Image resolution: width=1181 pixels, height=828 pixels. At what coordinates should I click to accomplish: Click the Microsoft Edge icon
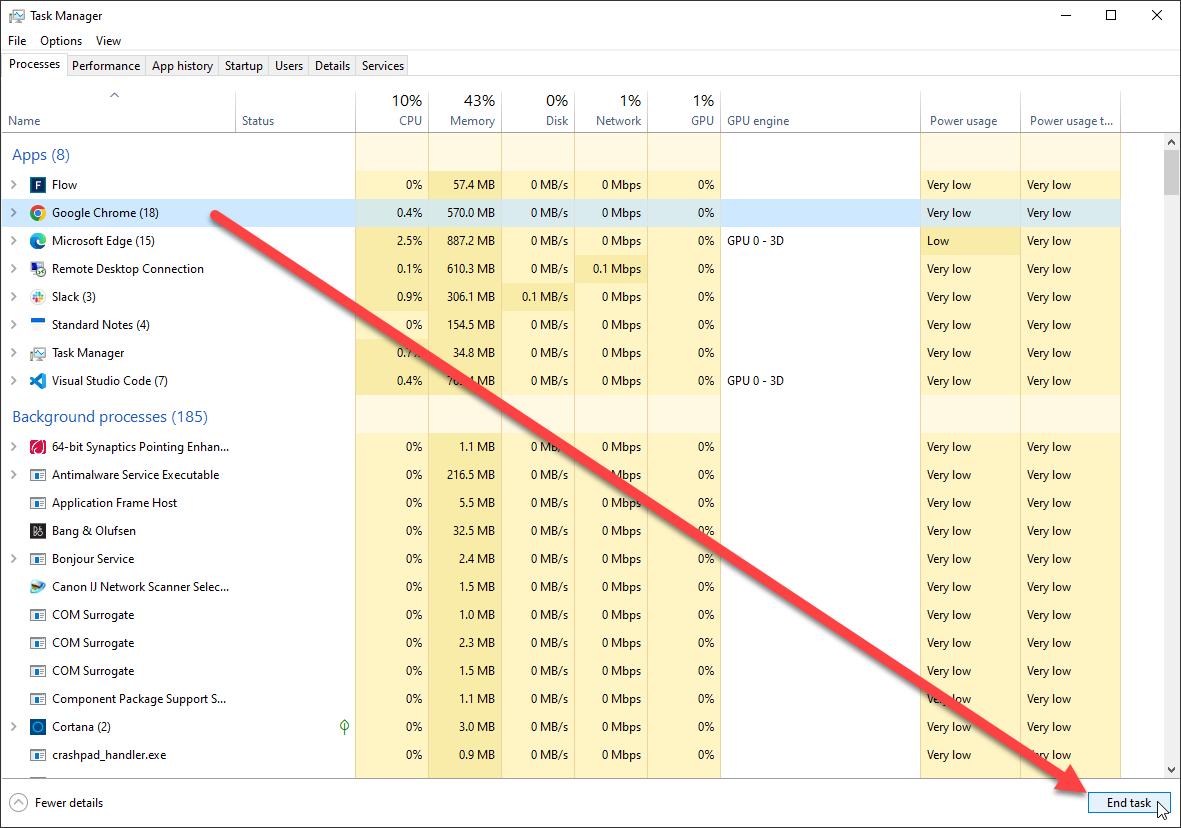coord(38,241)
